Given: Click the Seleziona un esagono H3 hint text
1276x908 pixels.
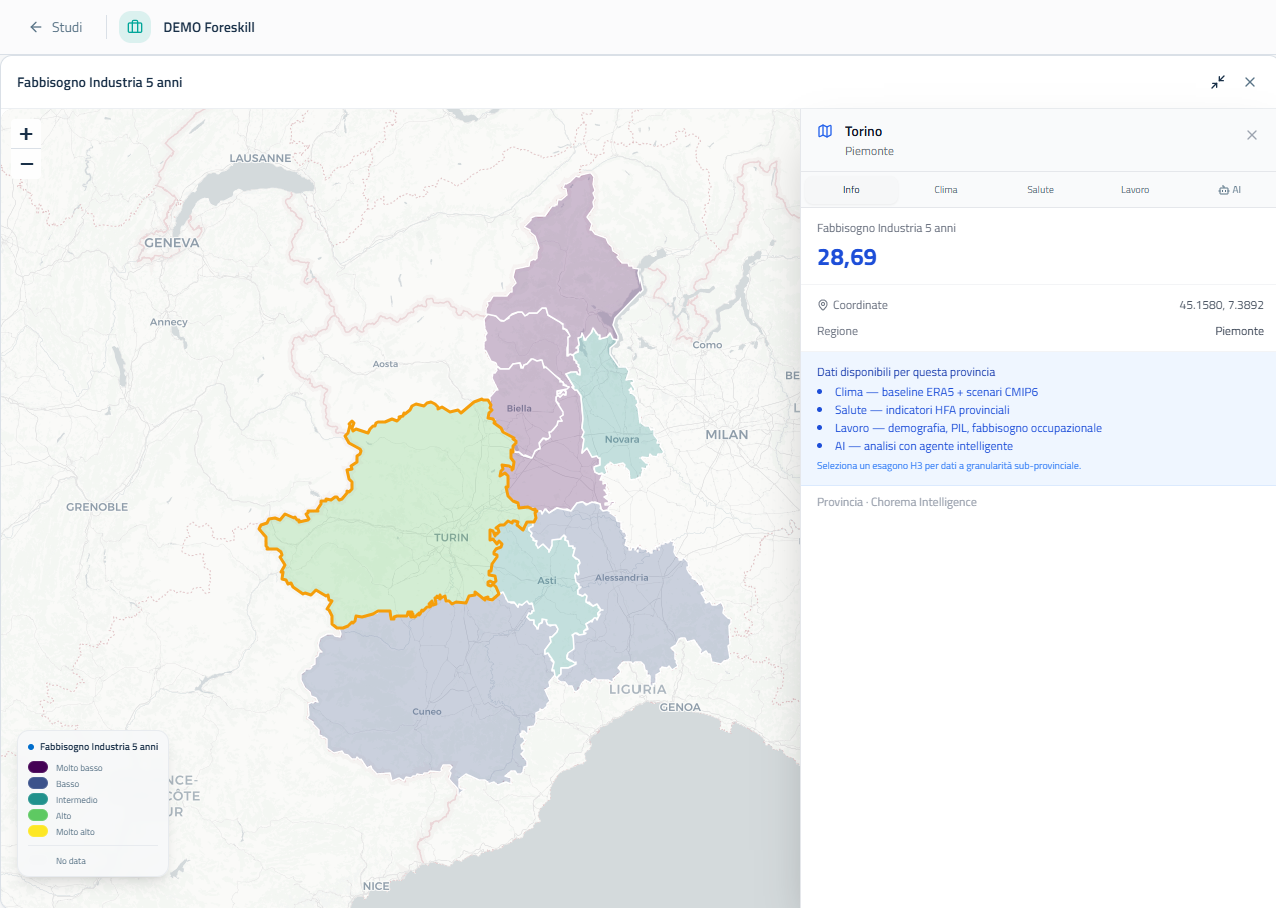Looking at the screenshot, I should [x=949, y=466].
